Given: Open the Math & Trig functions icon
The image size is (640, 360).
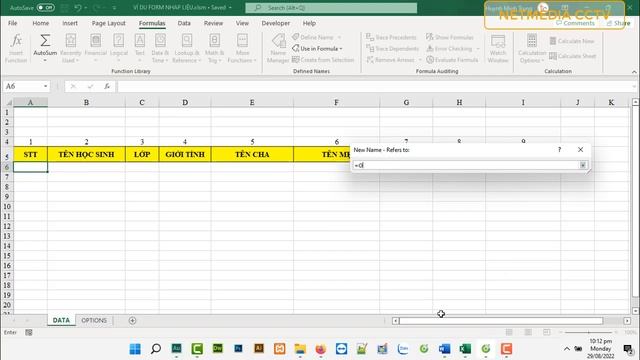Looking at the screenshot, I should (214, 40).
